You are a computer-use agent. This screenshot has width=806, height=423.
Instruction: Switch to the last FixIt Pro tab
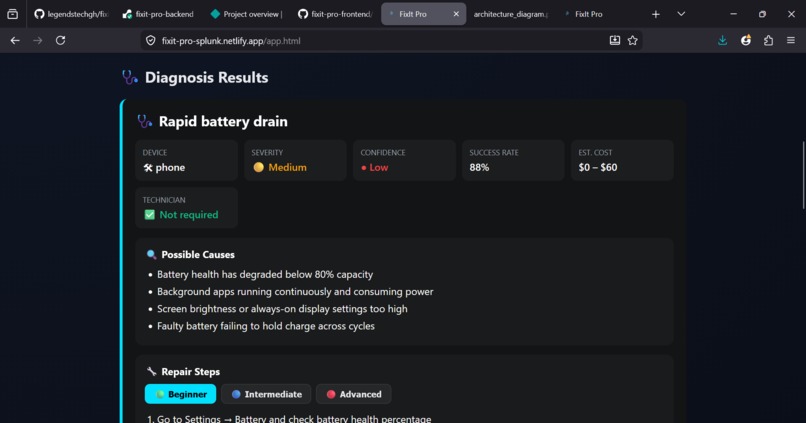coord(589,14)
